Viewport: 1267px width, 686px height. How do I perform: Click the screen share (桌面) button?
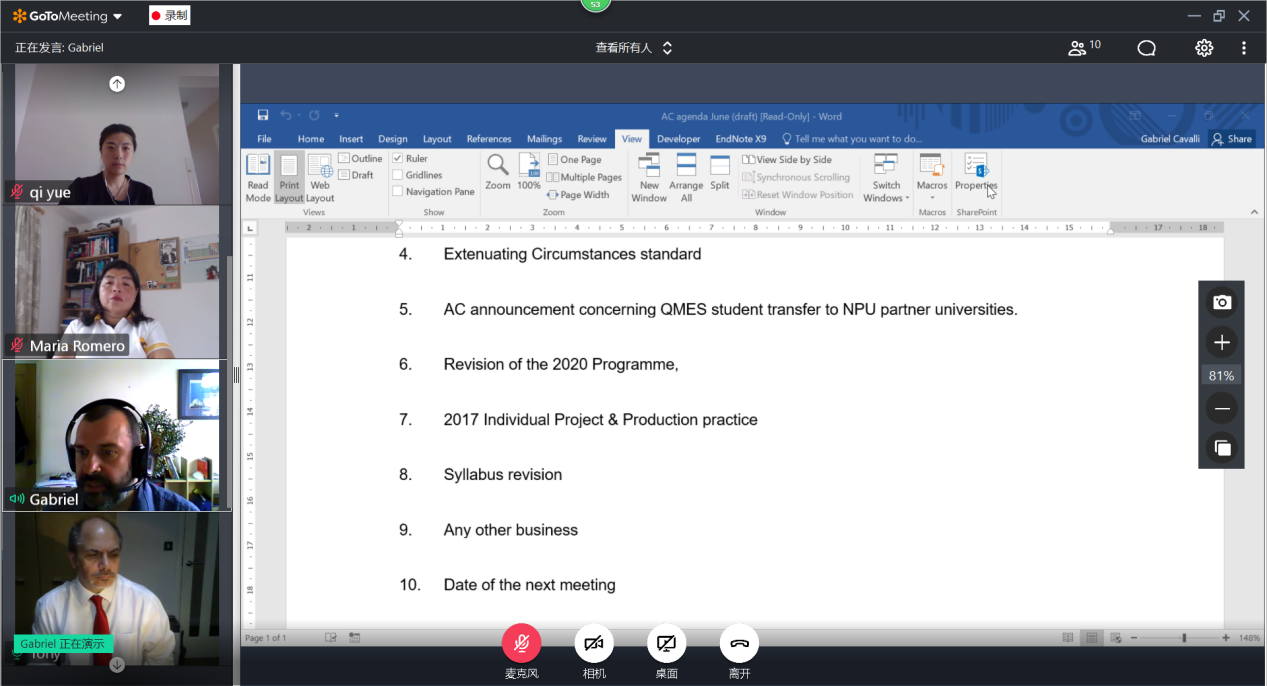[667, 643]
